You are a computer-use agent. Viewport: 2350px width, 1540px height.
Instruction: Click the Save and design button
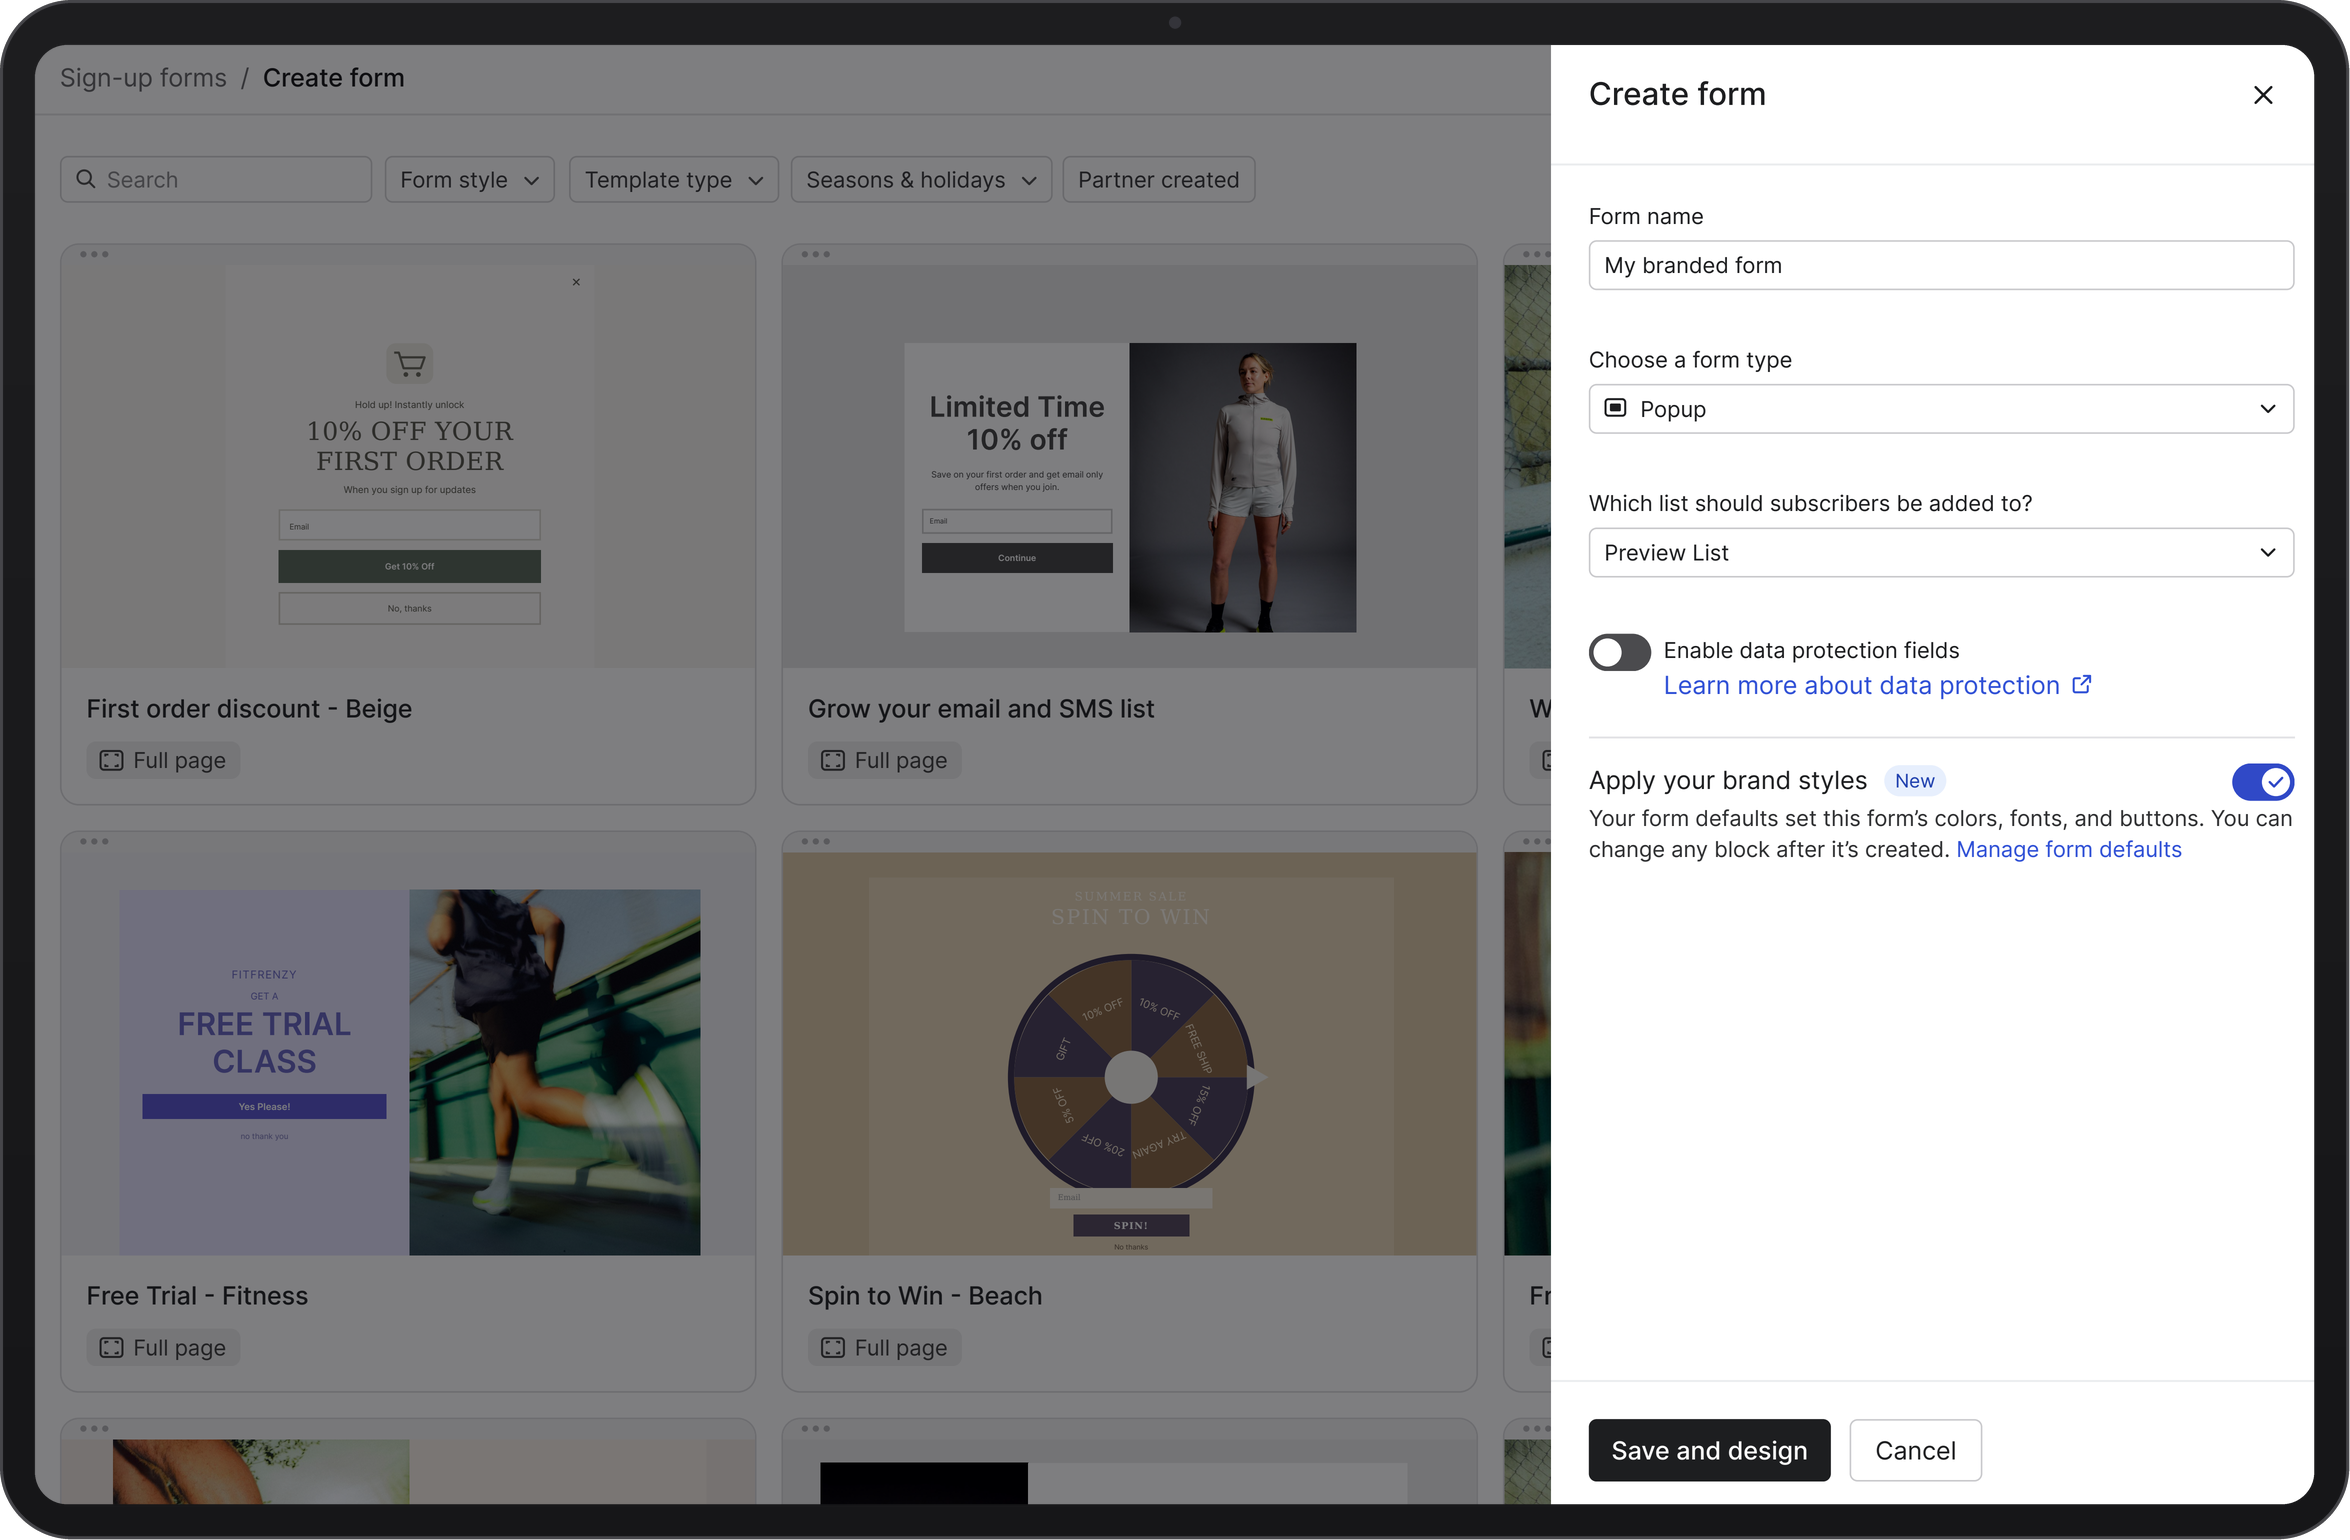pos(1709,1451)
